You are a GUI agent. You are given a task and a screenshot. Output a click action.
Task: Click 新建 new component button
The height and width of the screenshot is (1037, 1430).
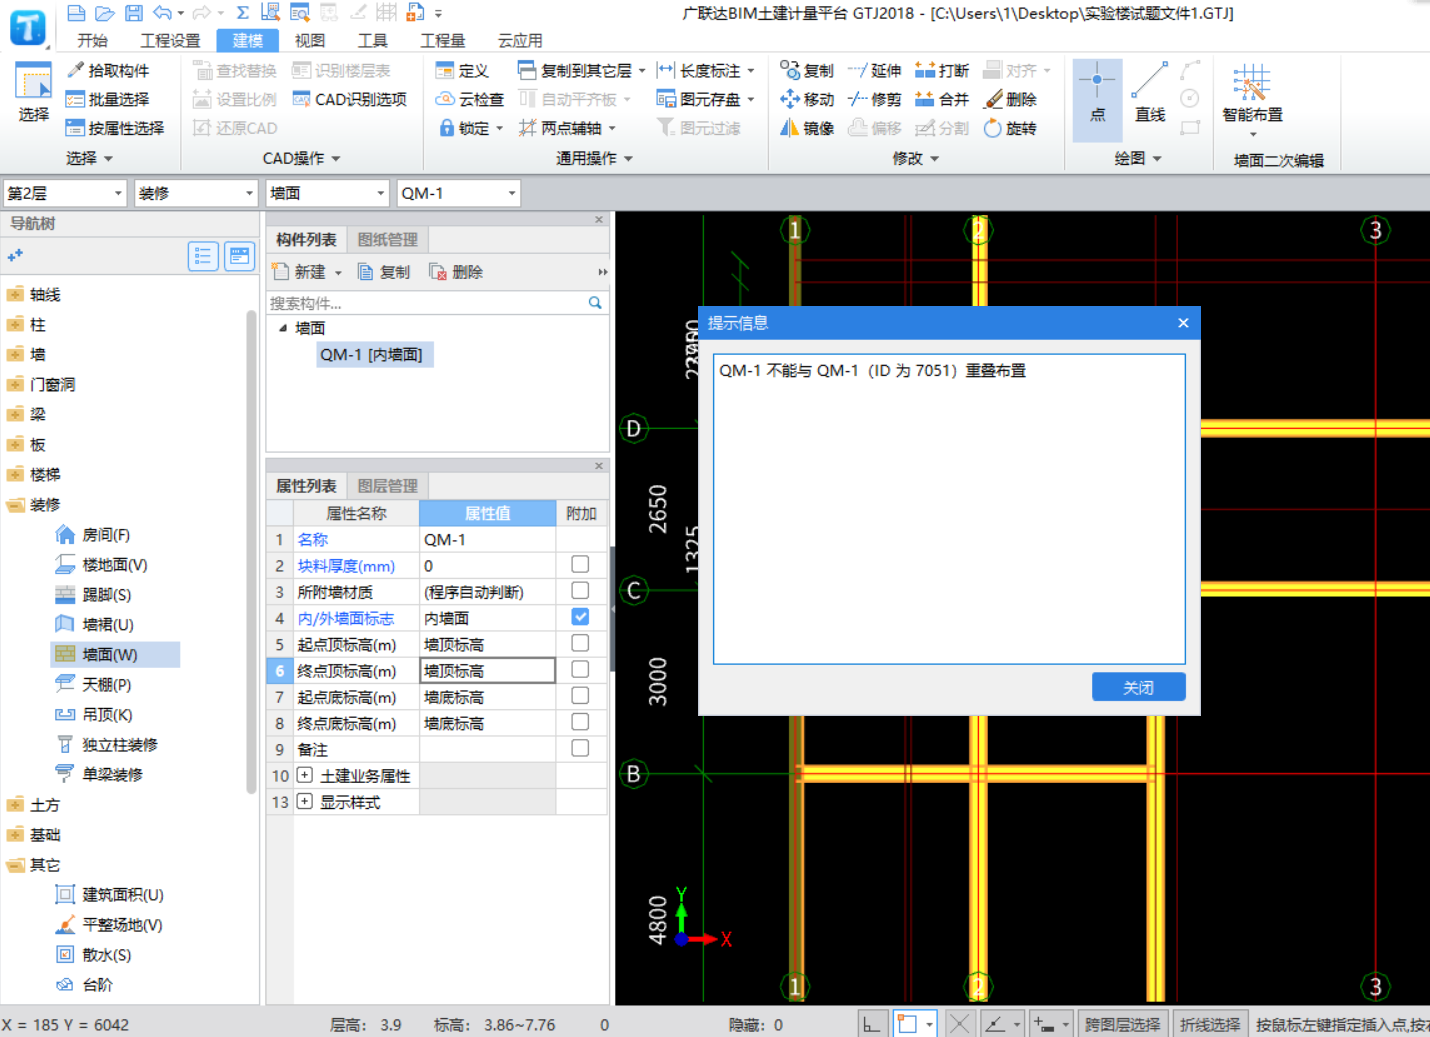coord(306,272)
